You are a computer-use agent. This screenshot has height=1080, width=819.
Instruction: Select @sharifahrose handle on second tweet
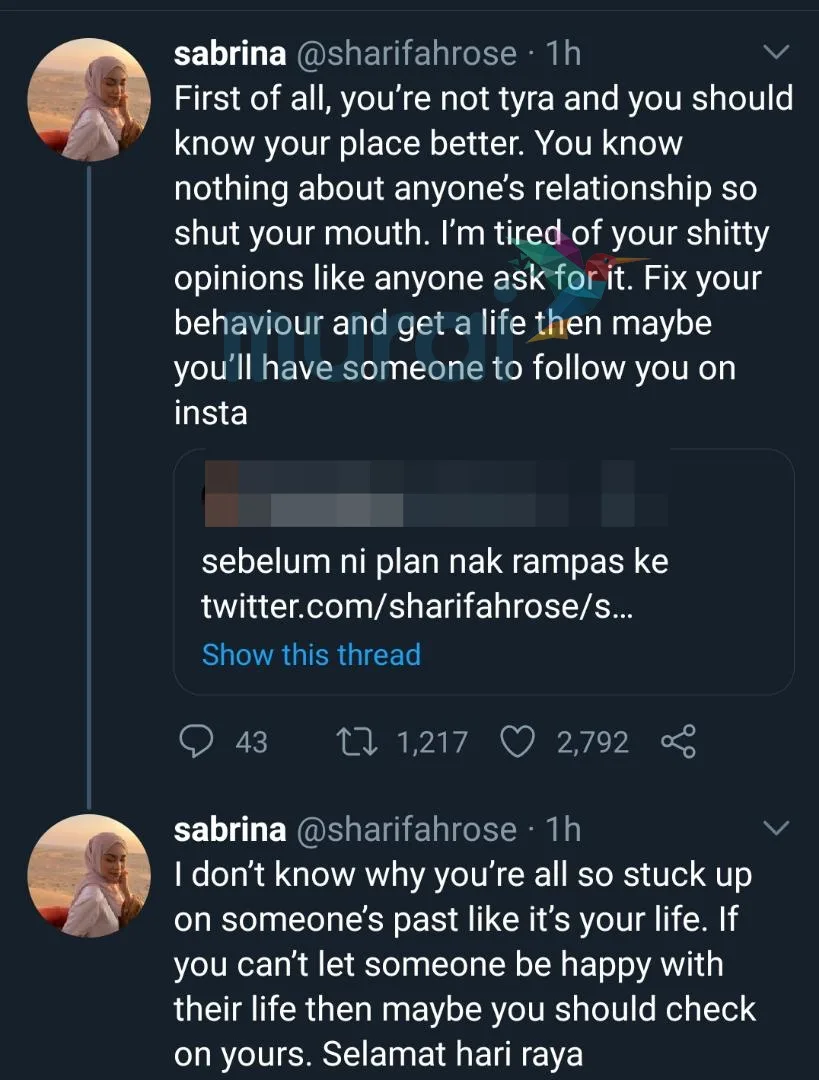(x=406, y=829)
